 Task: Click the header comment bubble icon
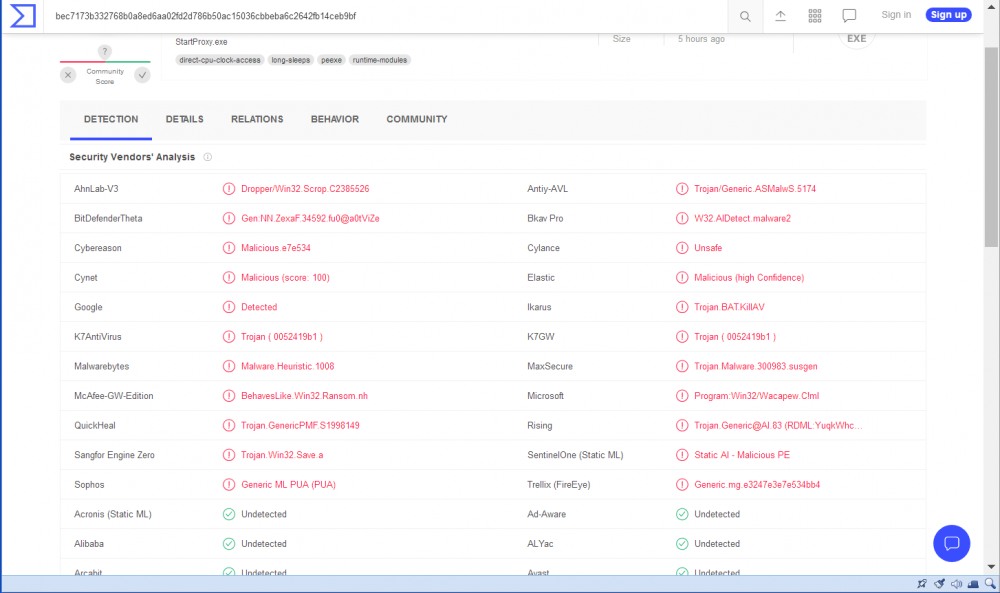pos(849,16)
